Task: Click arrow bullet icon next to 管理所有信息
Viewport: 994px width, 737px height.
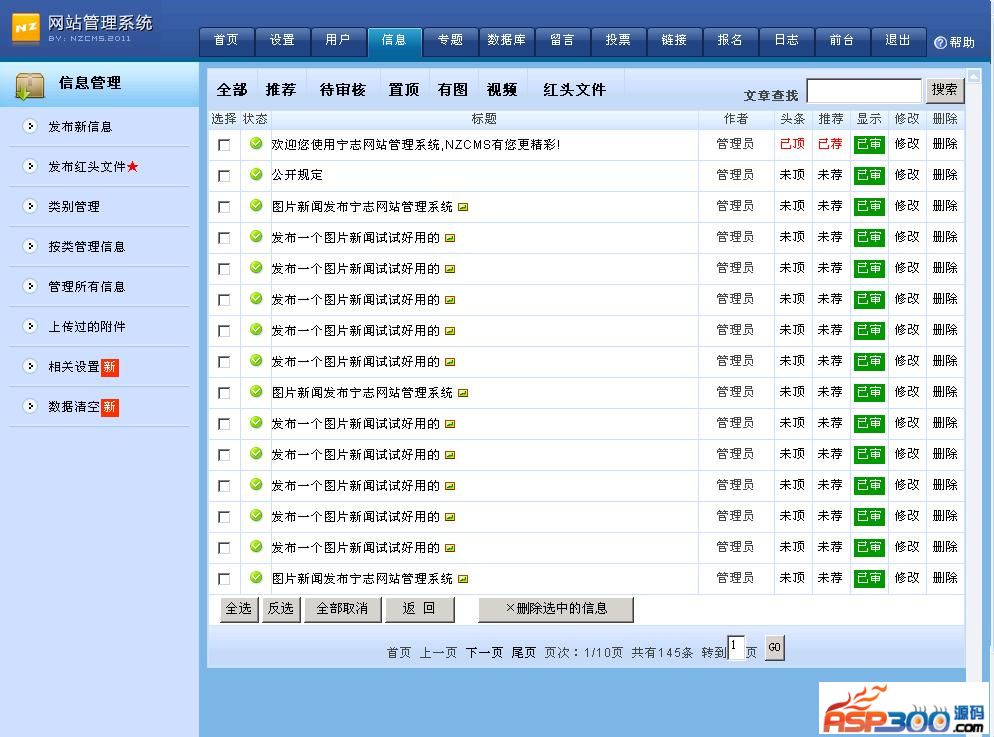Action: point(30,286)
